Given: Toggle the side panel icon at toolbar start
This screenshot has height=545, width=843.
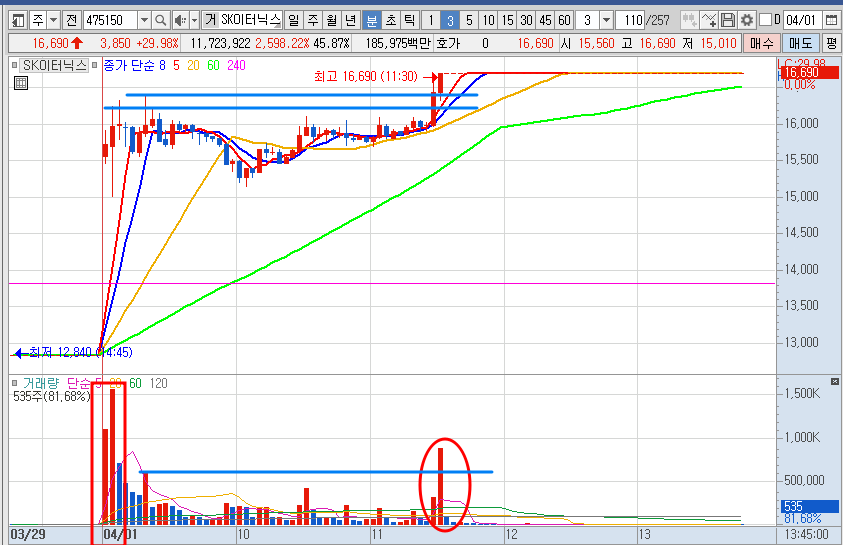Looking at the screenshot, I should [x=18, y=21].
